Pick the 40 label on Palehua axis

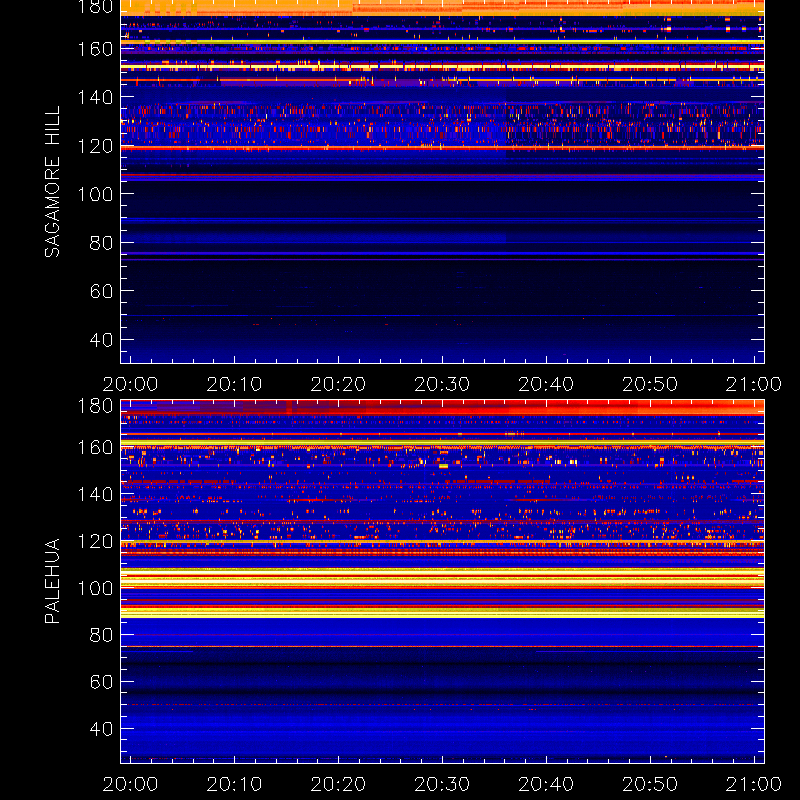(x=101, y=729)
